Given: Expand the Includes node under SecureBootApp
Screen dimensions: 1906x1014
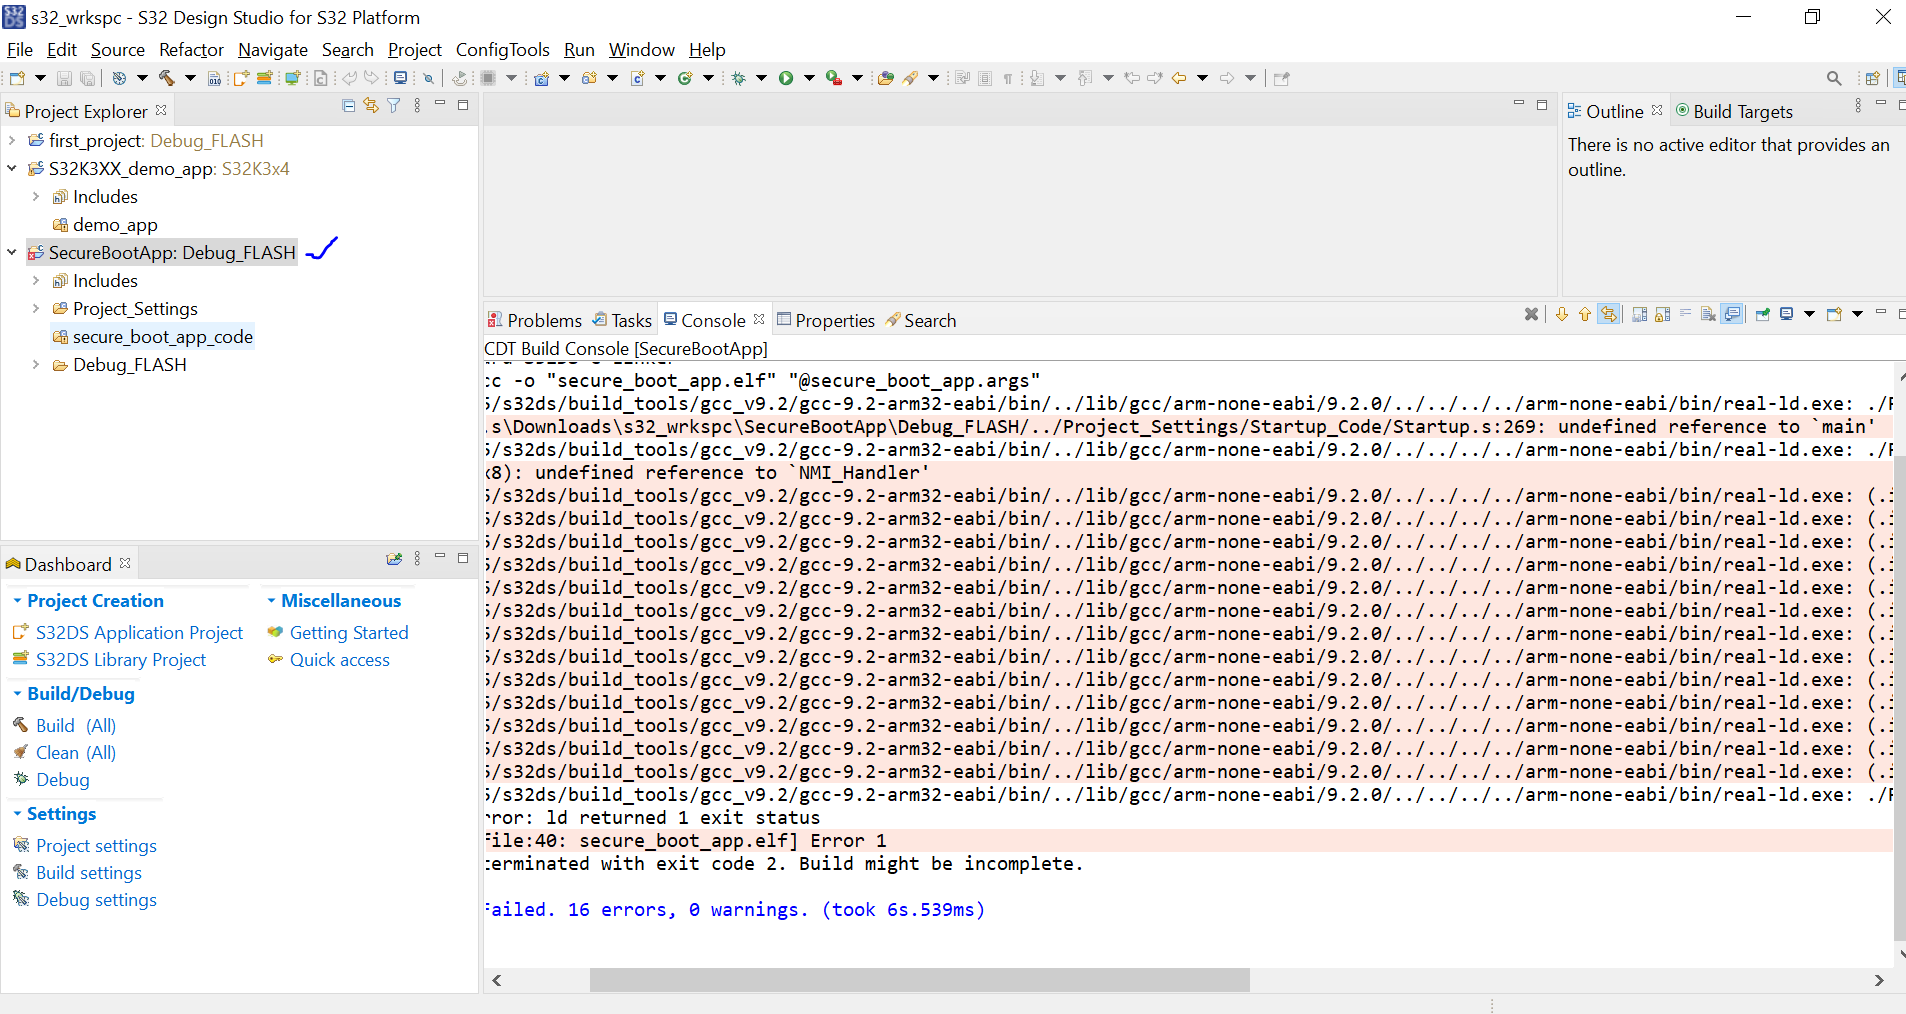Looking at the screenshot, I should click(x=36, y=281).
